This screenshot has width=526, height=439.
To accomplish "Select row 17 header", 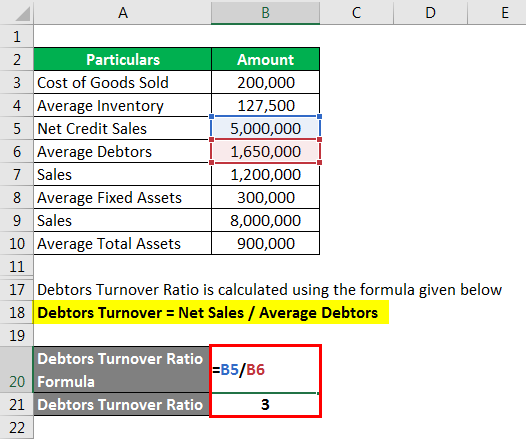I will (x=17, y=289).
